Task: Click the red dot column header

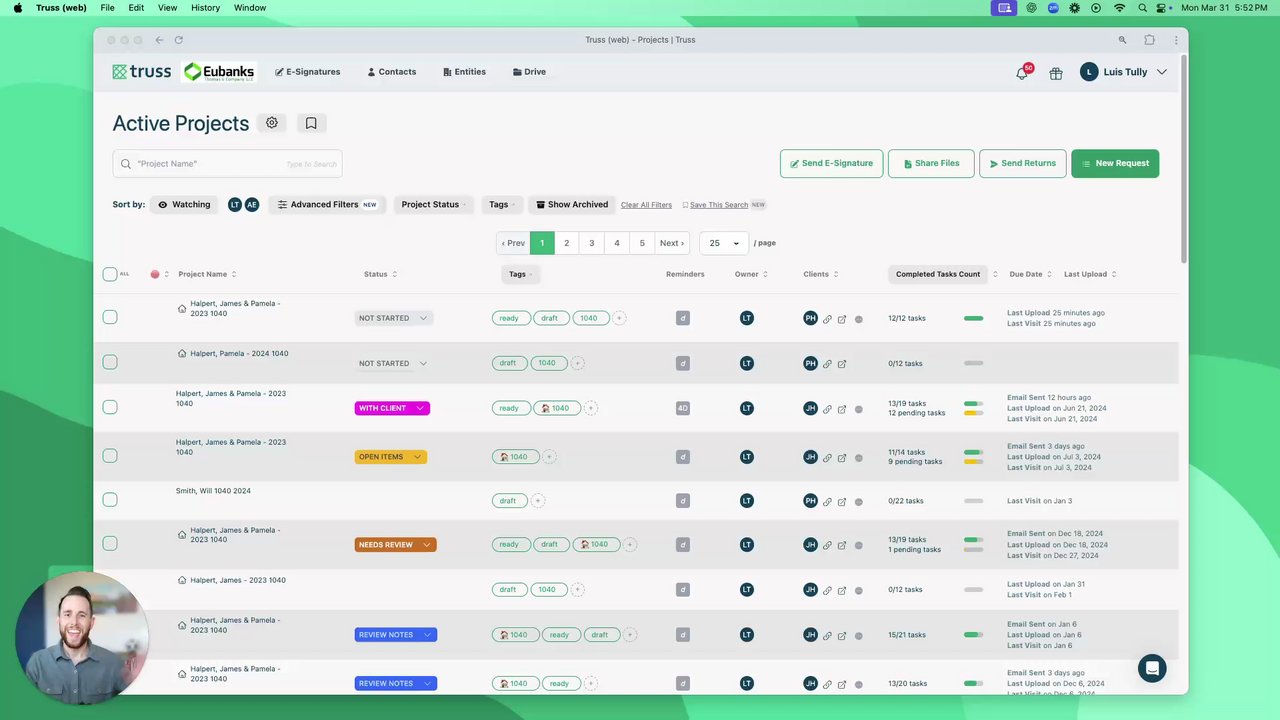Action: click(155, 274)
